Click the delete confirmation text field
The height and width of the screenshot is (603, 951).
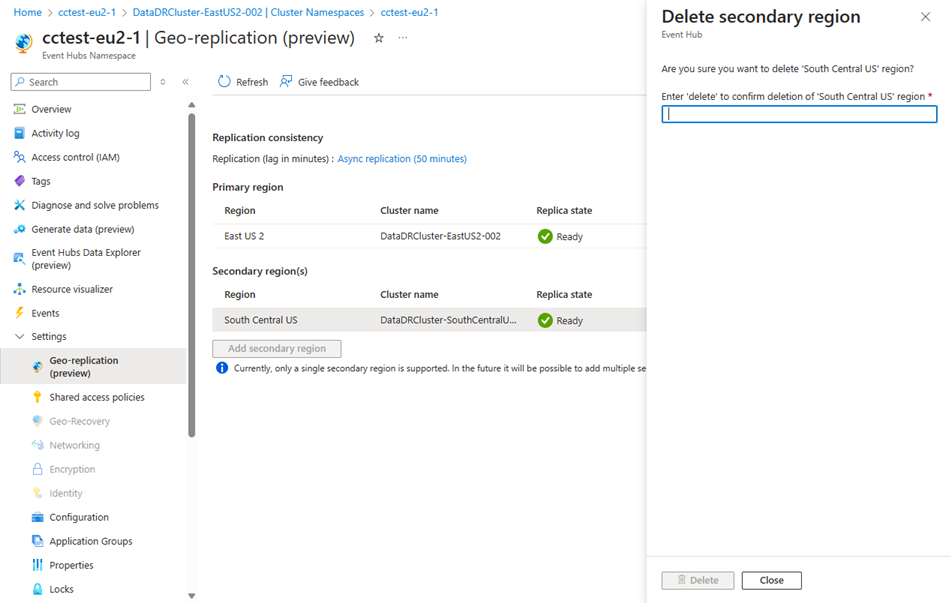coord(798,114)
